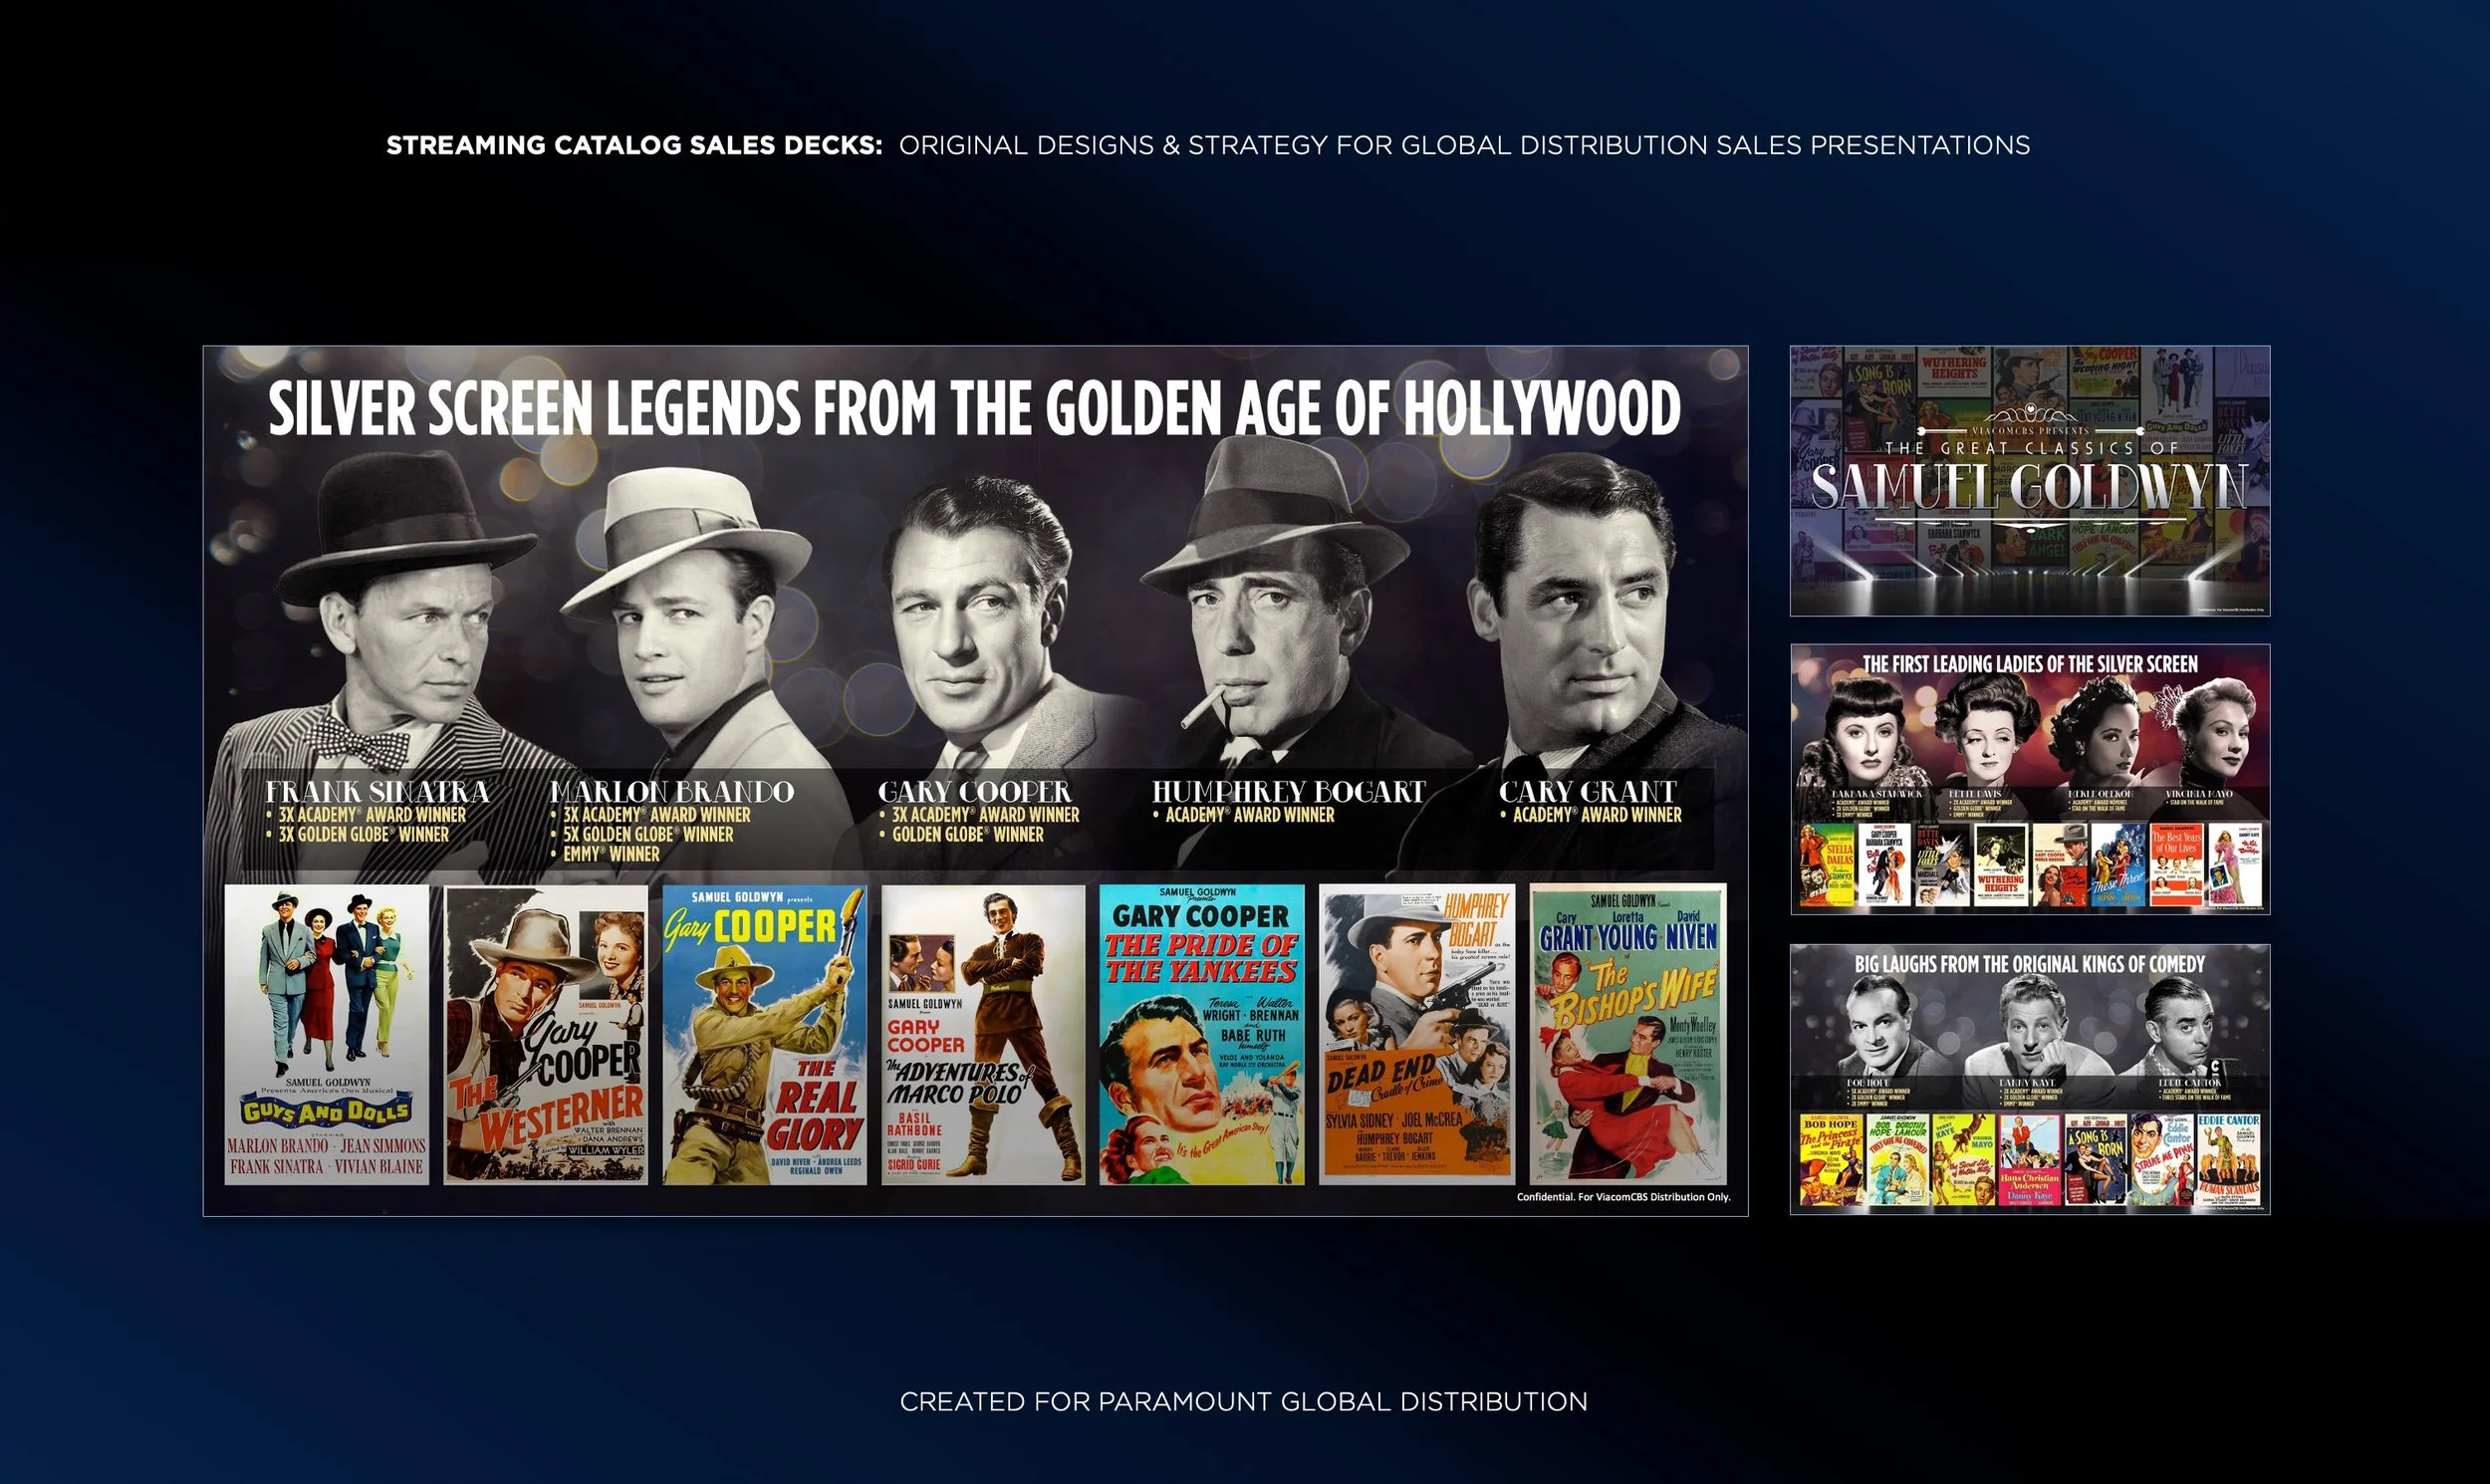
Task: Click the Roman Scandals mini poster
Action: click(x=2229, y=1160)
